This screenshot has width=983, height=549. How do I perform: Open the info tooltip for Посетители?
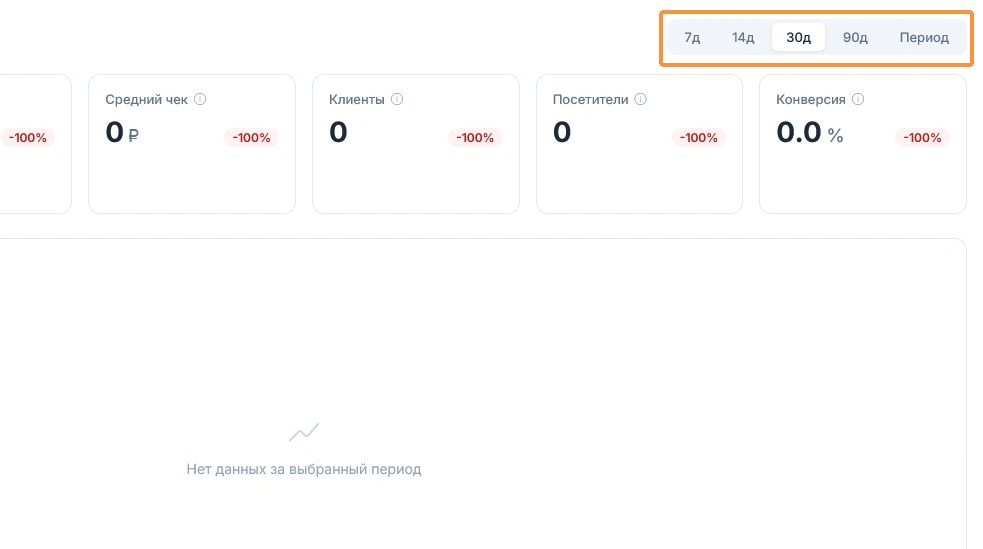(640, 99)
